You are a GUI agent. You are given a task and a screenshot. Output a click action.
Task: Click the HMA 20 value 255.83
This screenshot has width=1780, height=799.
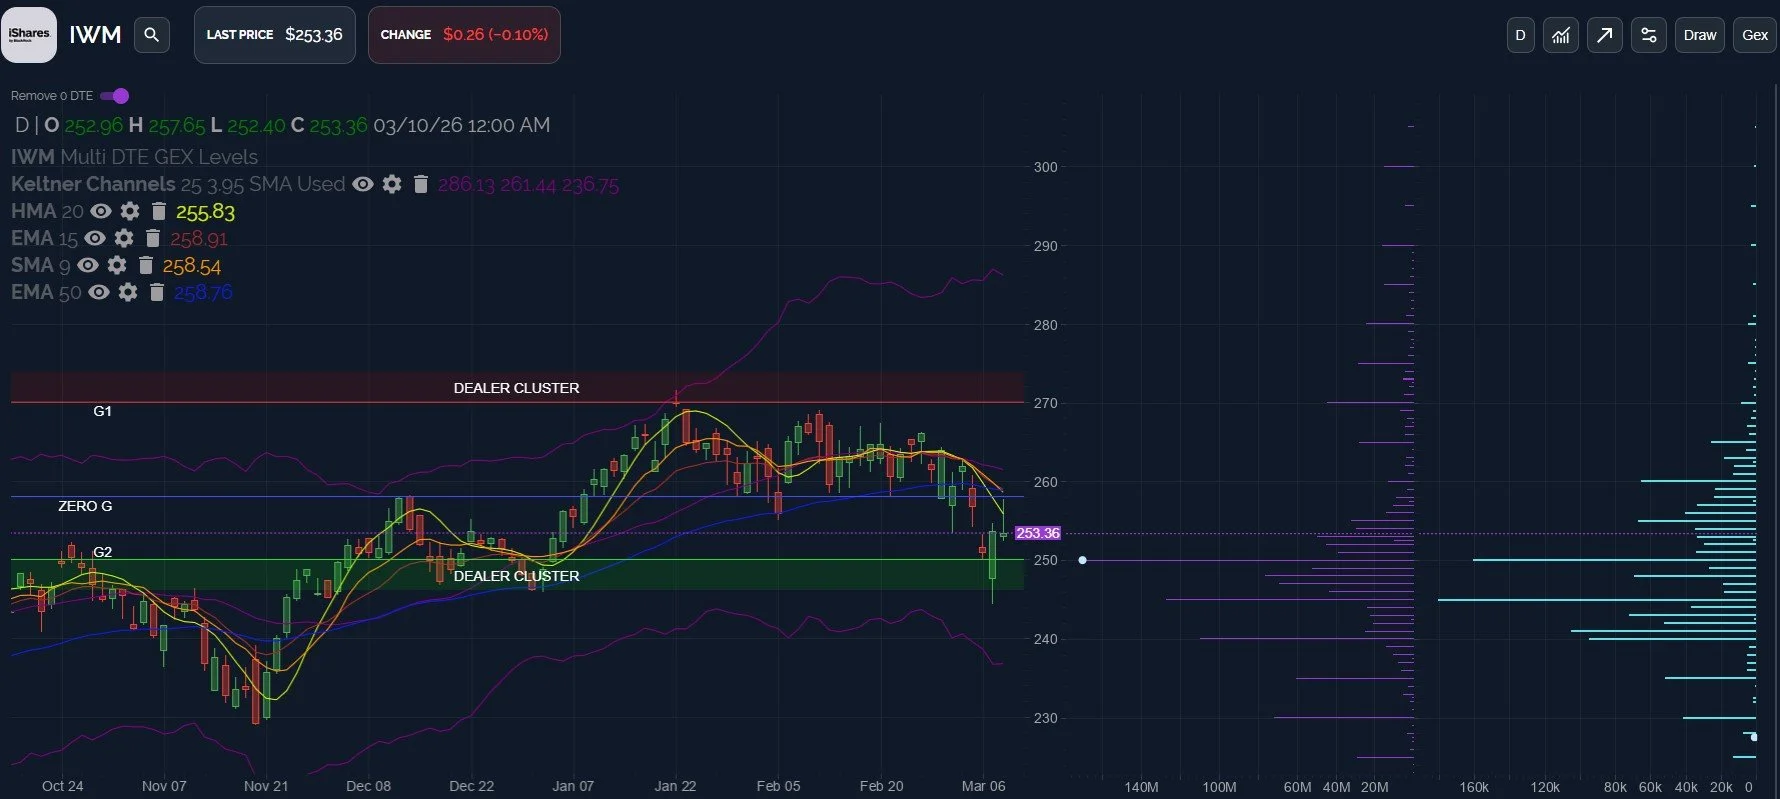point(205,212)
